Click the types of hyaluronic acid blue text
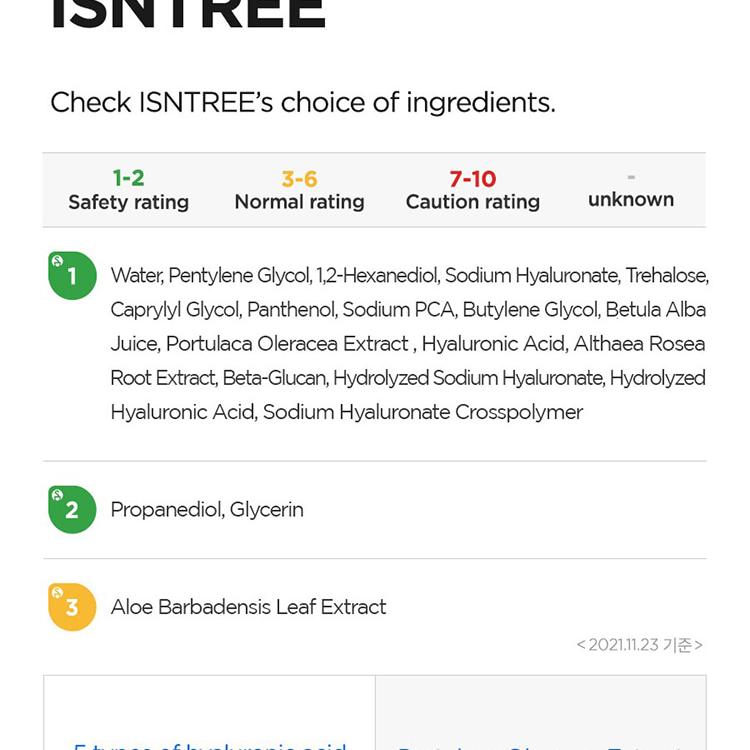This screenshot has width=750, height=750. pos(210,746)
